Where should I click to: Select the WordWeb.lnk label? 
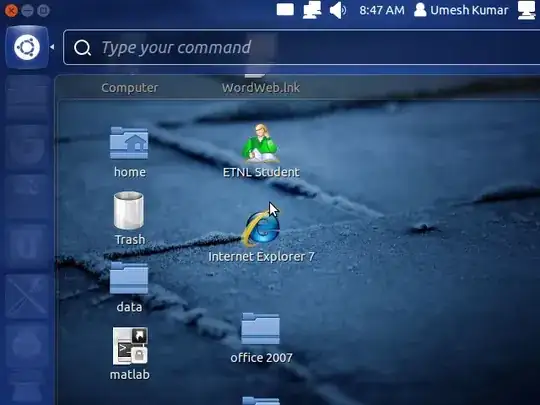[x=261, y=87]
